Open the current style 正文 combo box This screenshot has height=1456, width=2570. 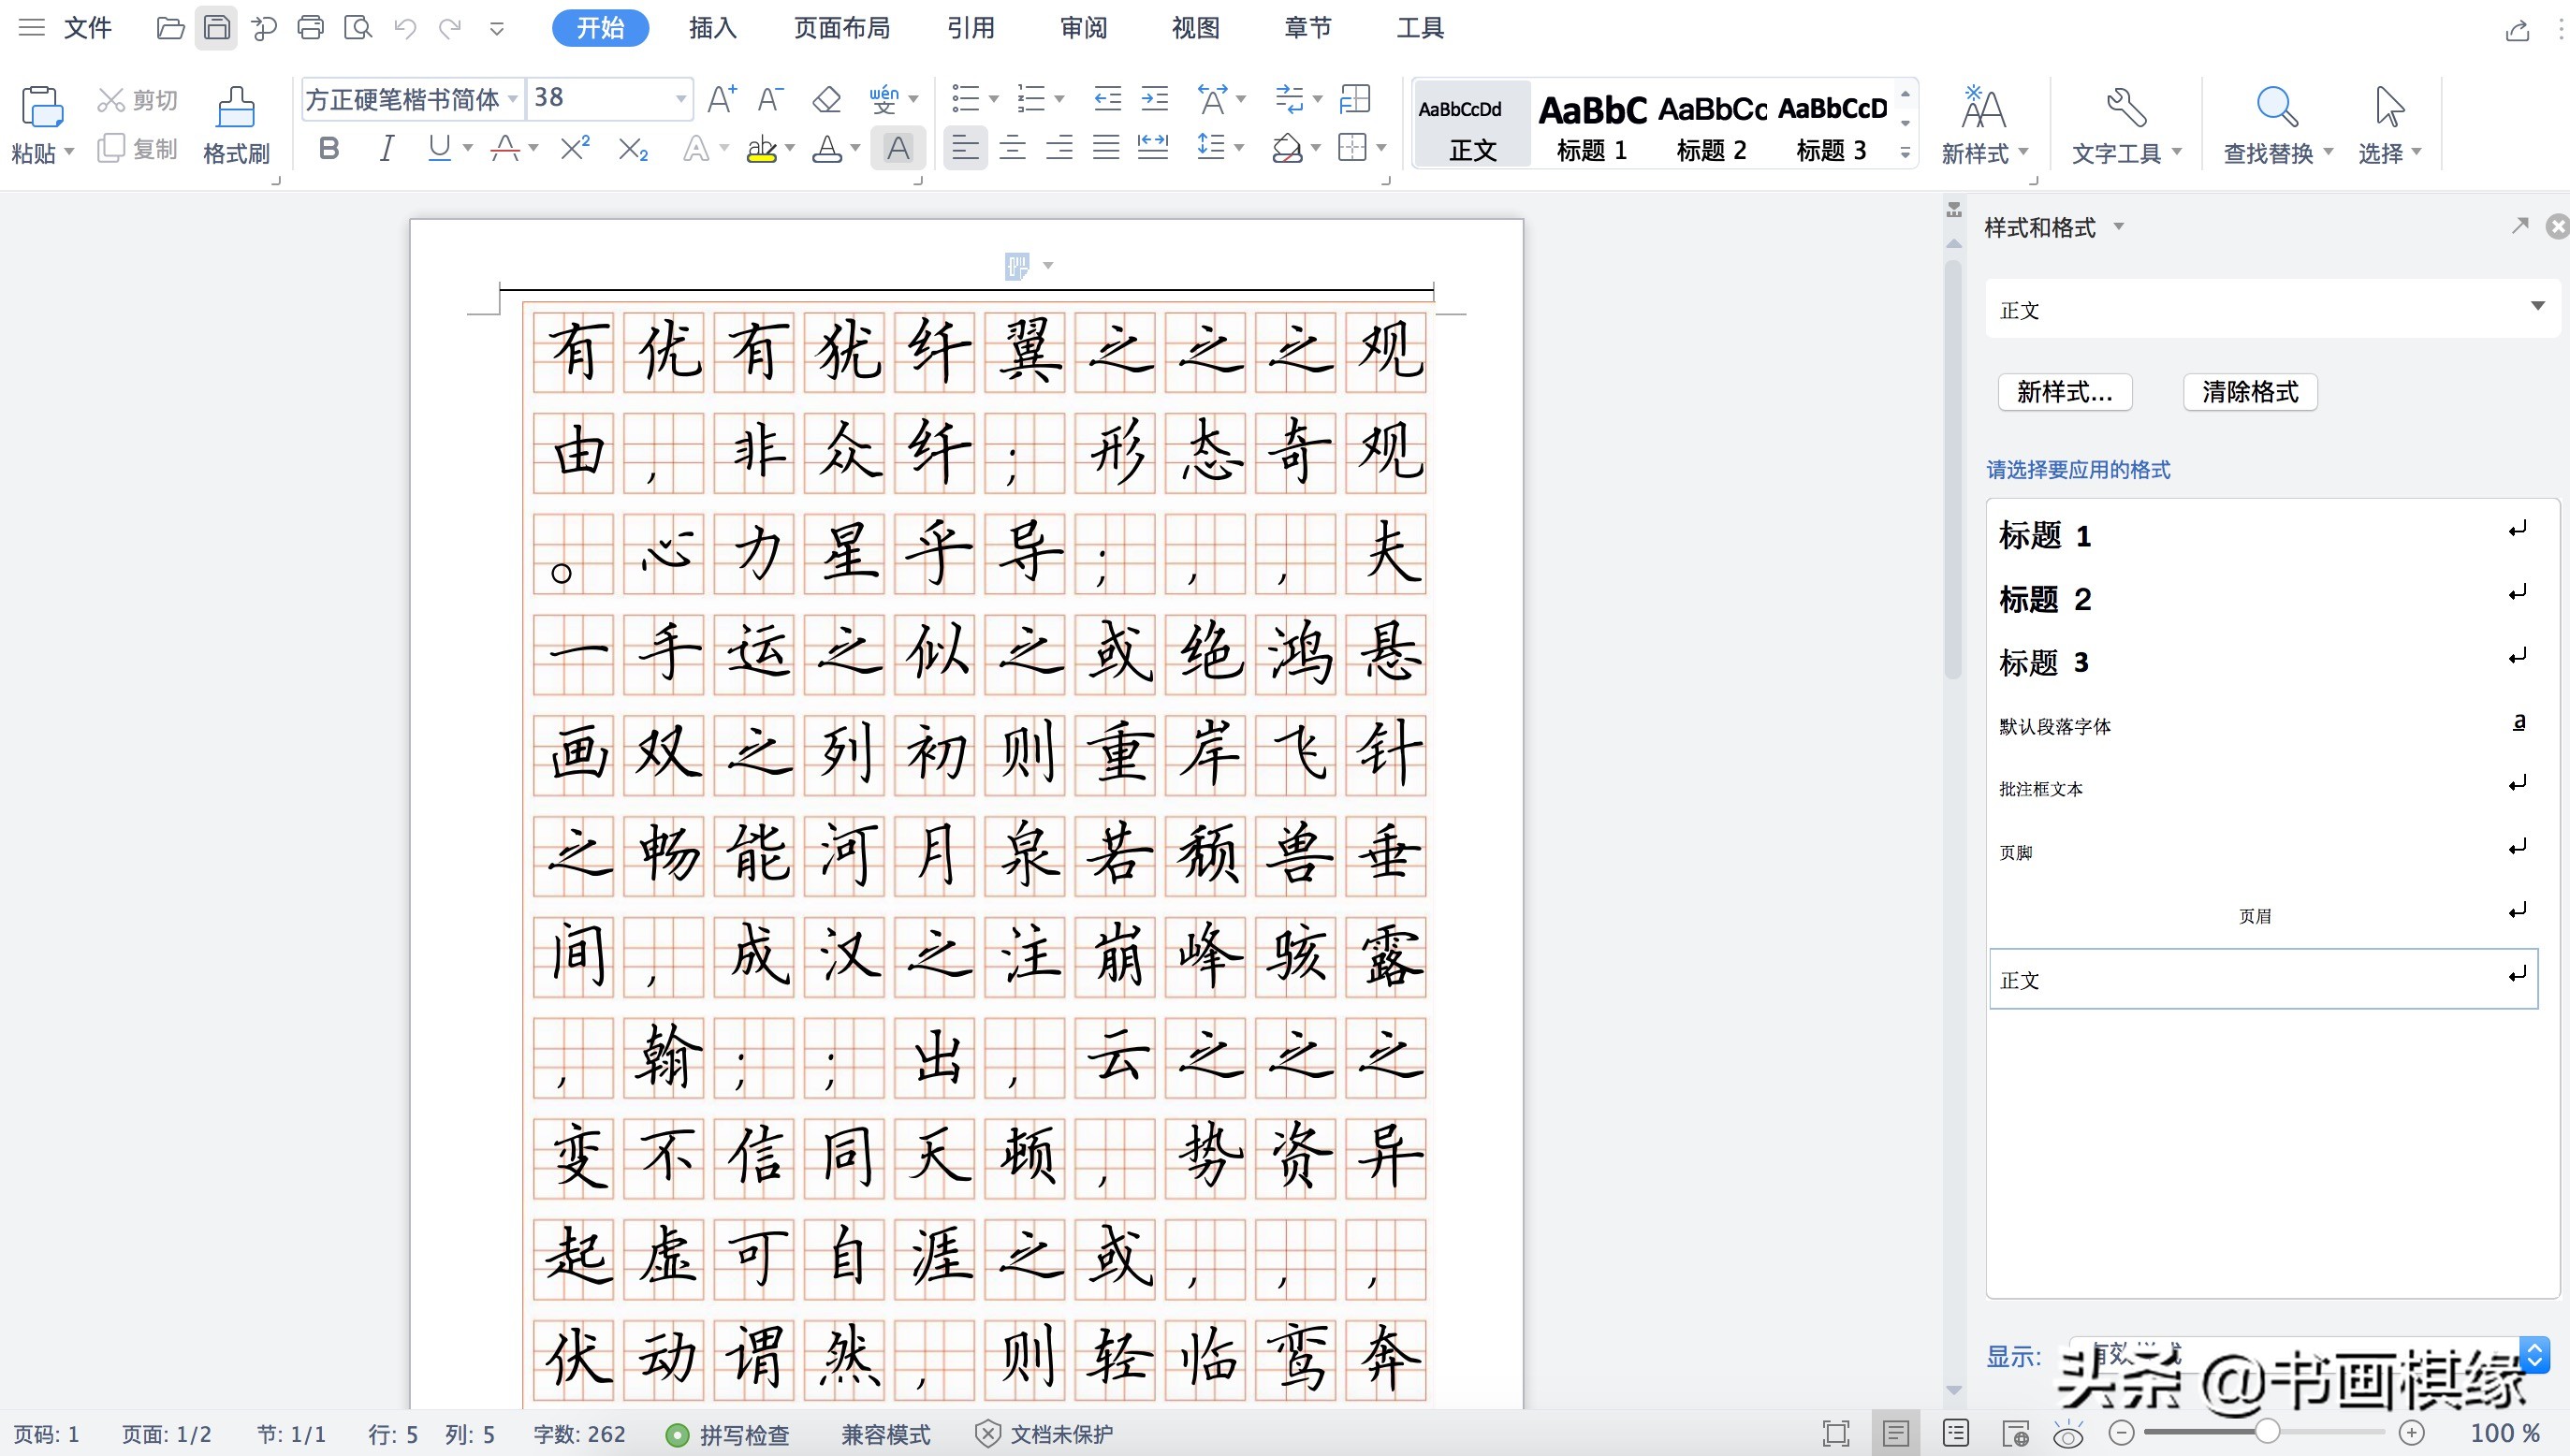pos(2271,309)
